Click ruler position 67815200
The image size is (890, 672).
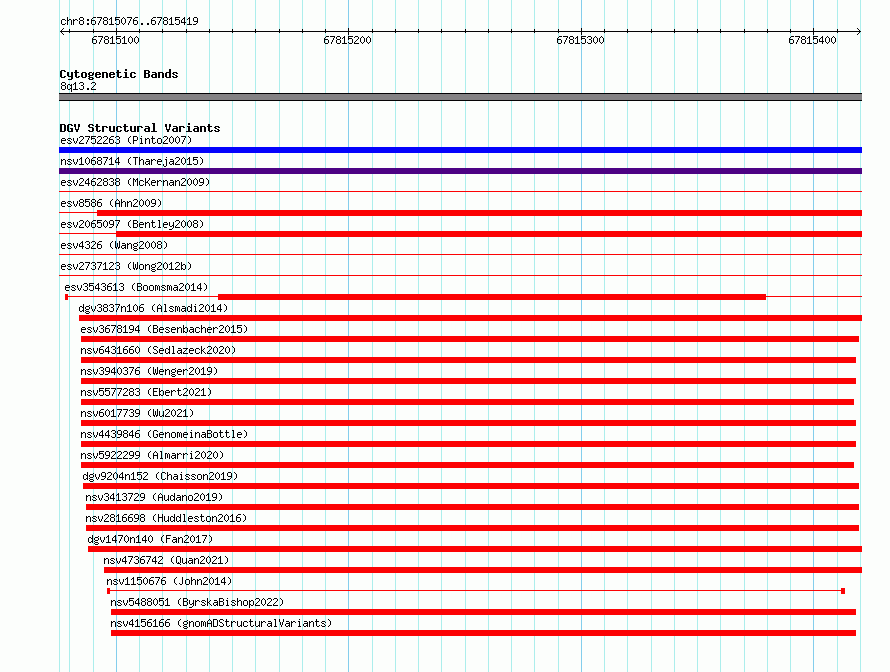point(347,40)
